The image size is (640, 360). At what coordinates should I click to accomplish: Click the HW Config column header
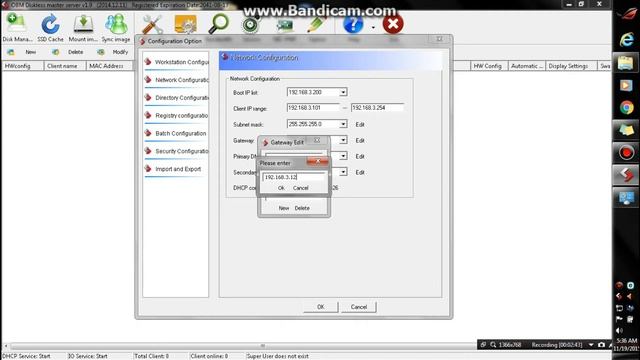tap(489, 66)
